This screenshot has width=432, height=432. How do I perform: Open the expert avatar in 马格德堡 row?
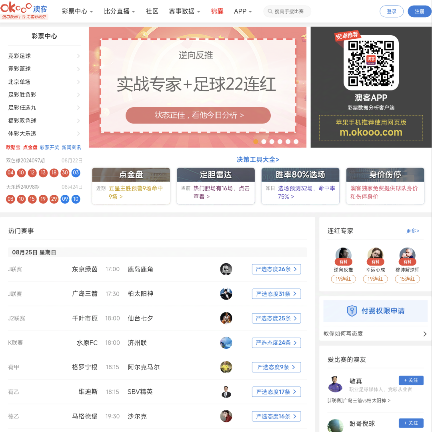(226, 416)
